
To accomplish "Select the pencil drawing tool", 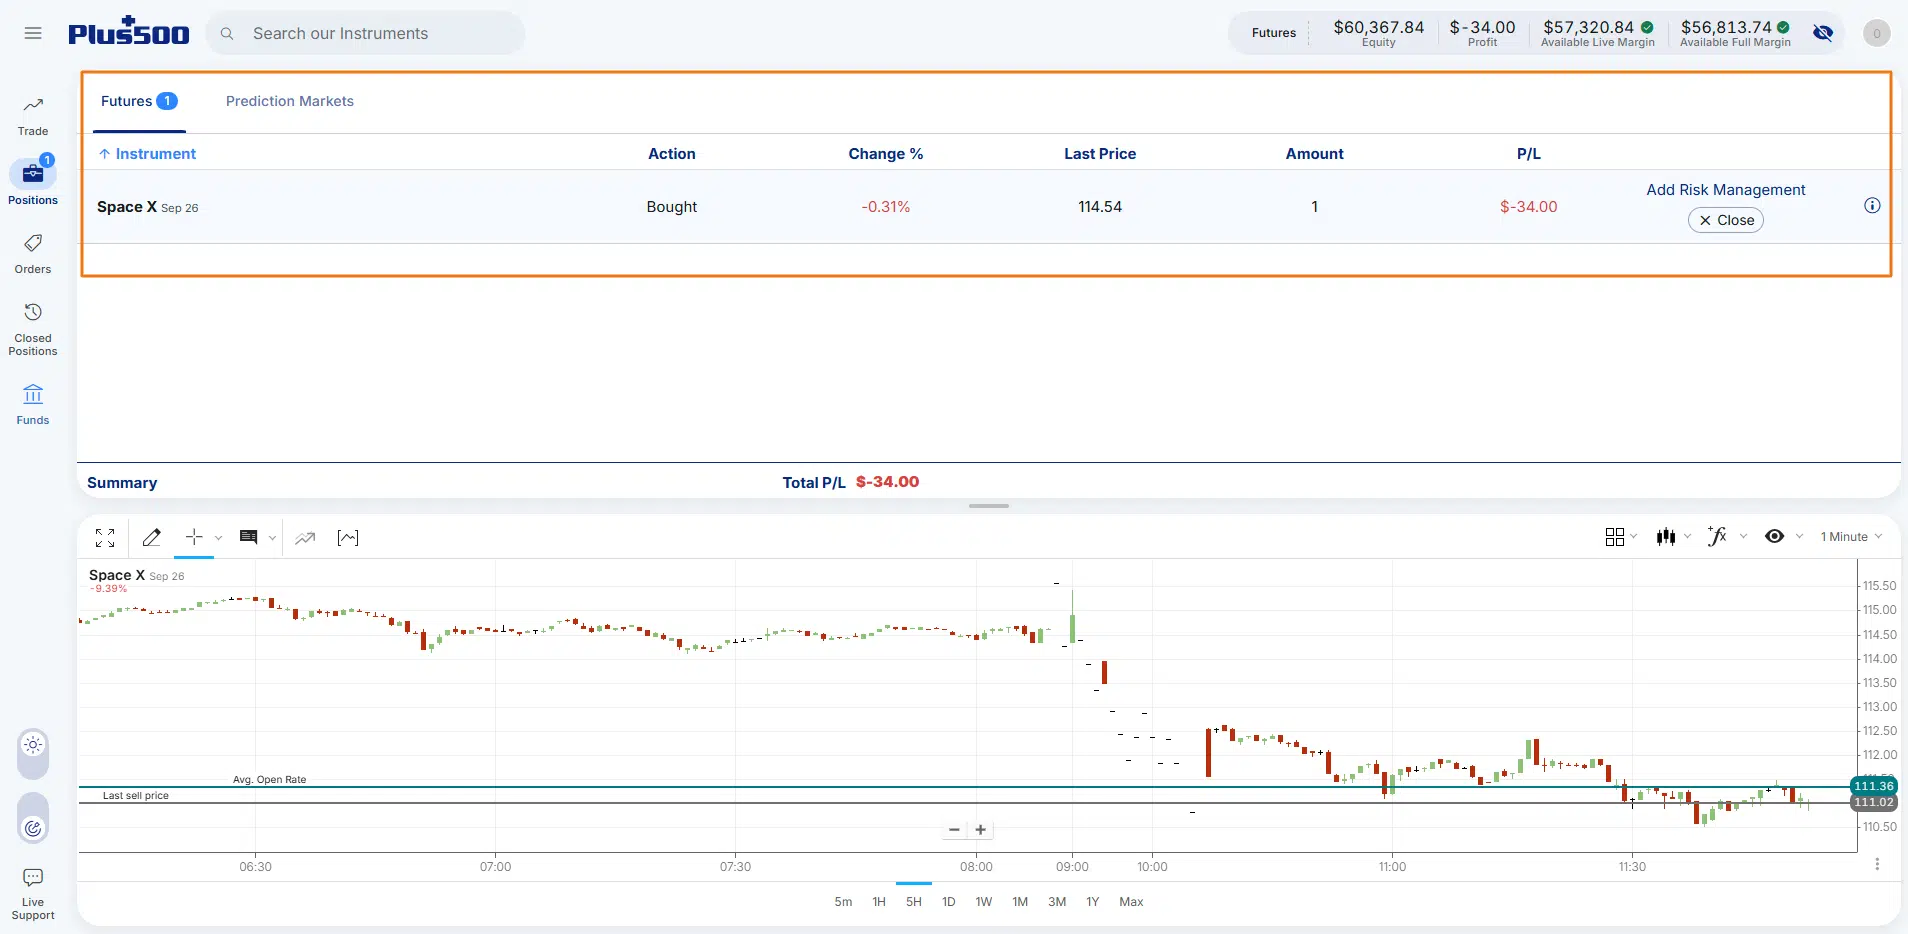I will tap(152, 537).
